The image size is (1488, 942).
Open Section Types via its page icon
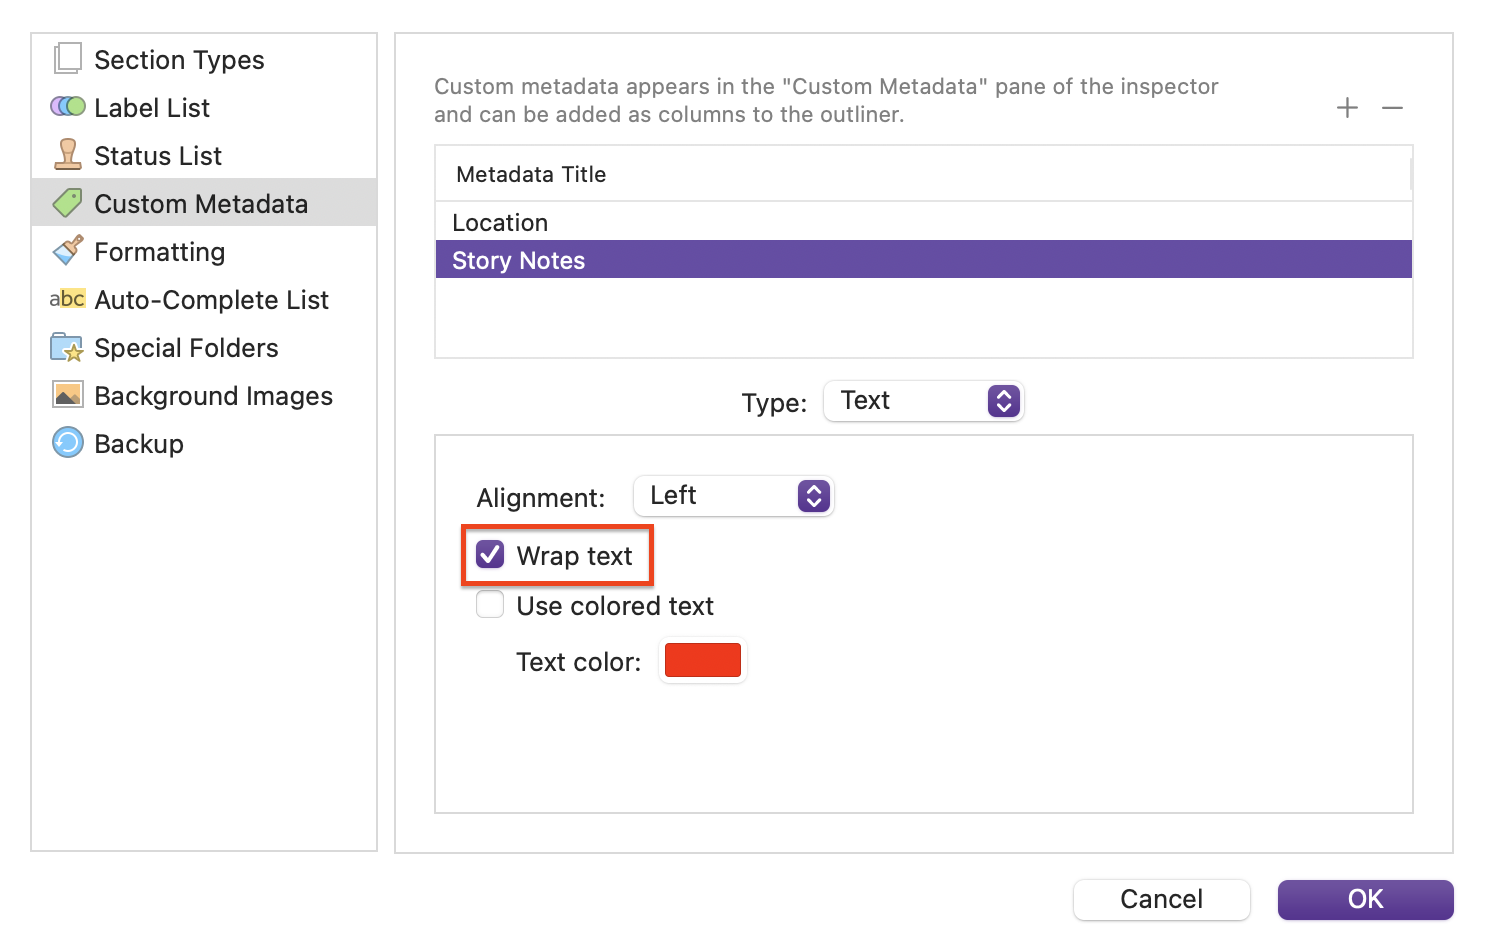[x=67, y=59]
